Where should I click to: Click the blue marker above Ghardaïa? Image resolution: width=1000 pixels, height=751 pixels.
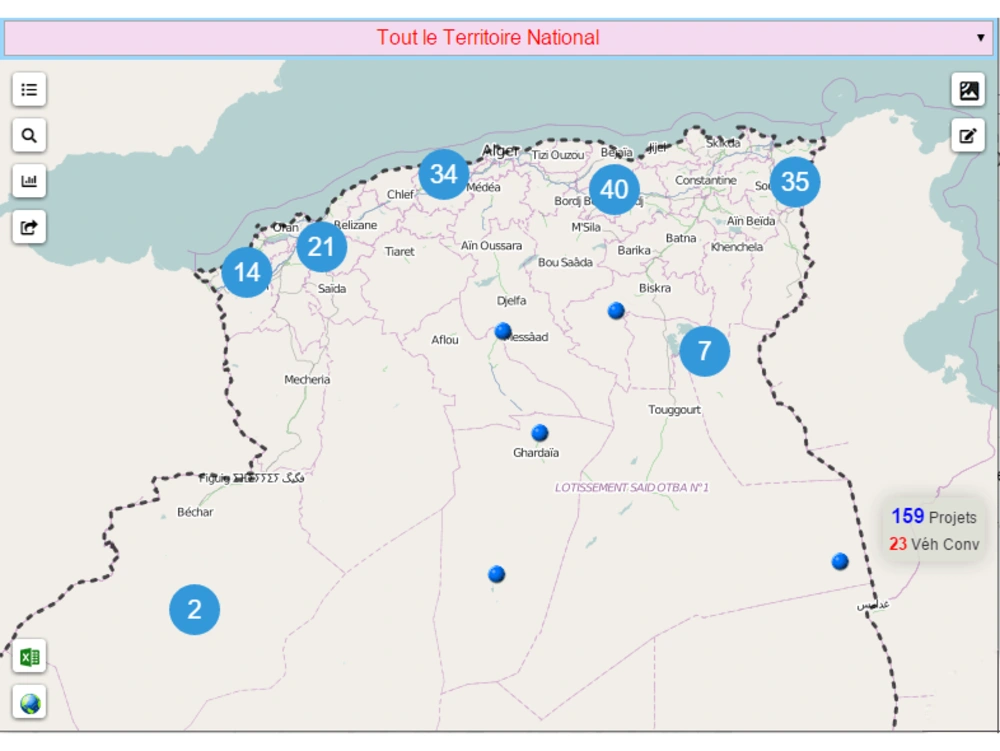[x=540, y=433]
